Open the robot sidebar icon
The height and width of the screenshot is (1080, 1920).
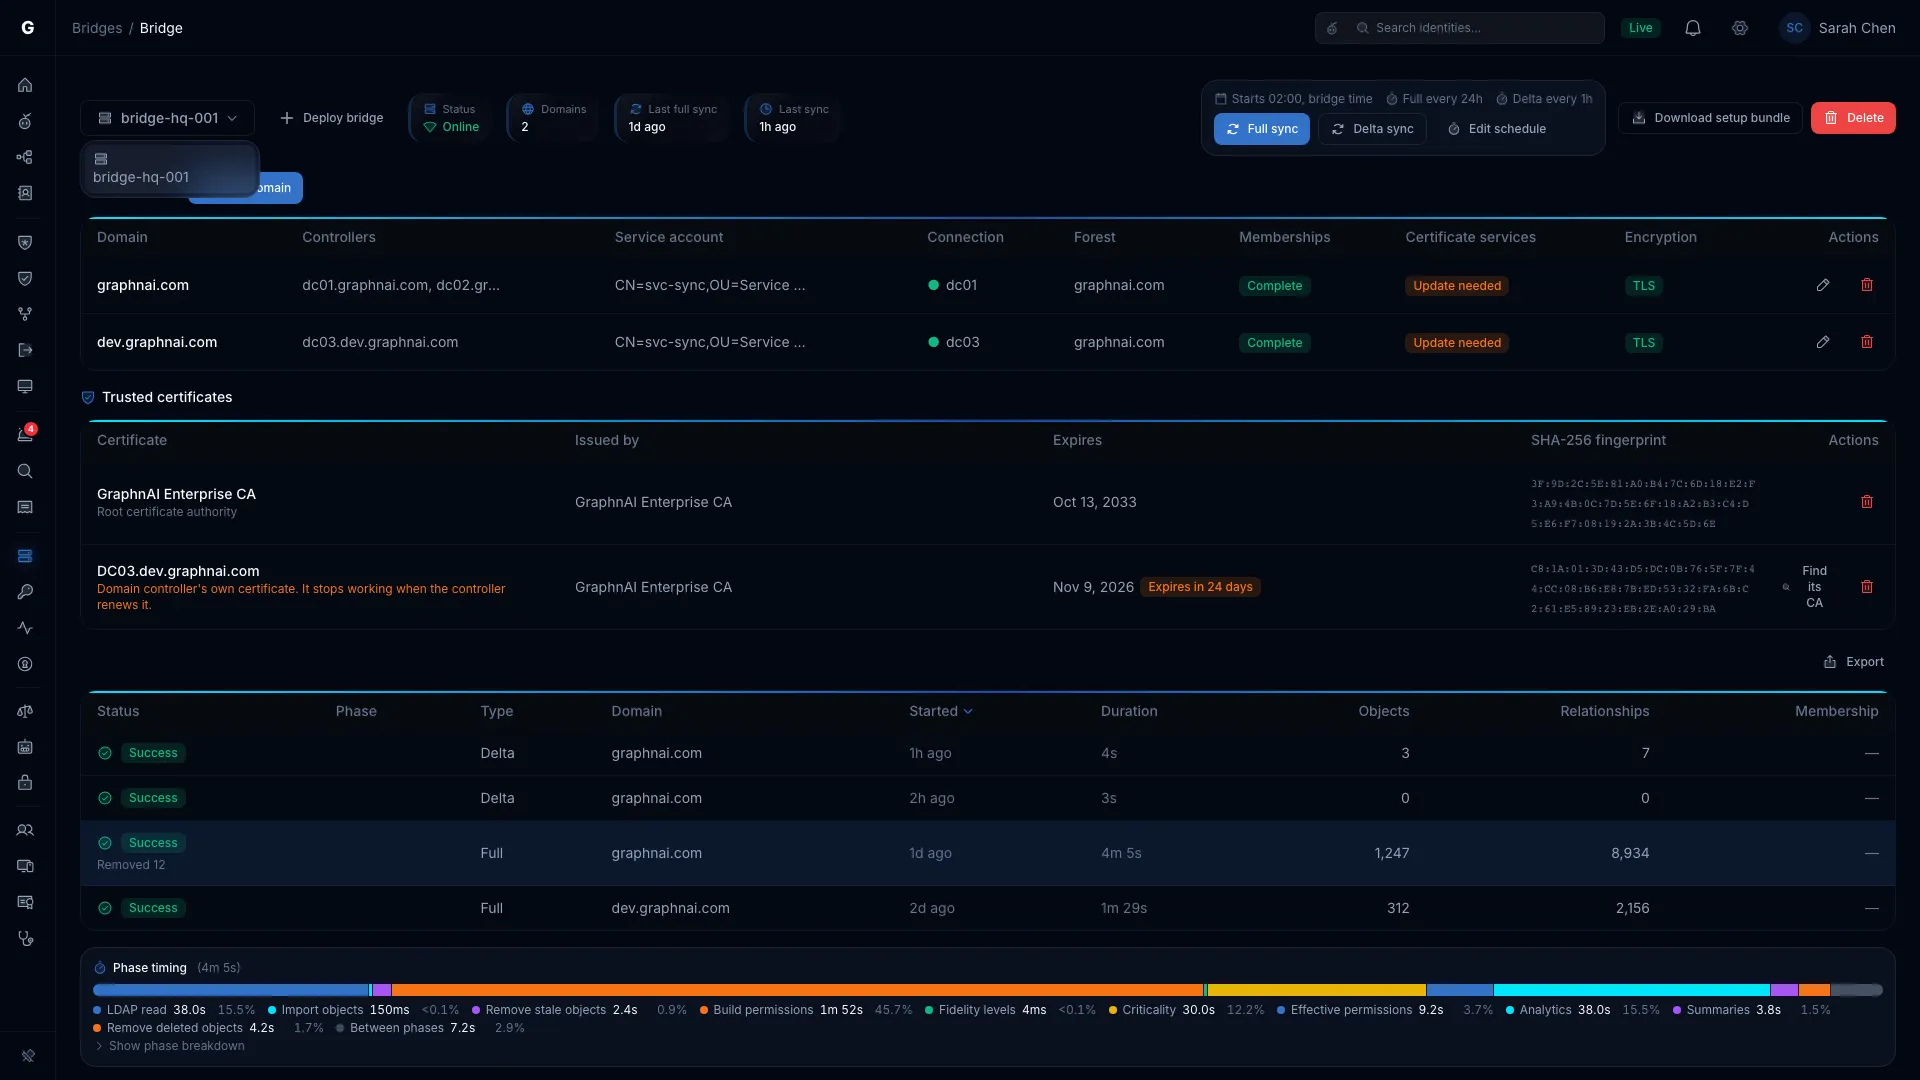(26, 747)
